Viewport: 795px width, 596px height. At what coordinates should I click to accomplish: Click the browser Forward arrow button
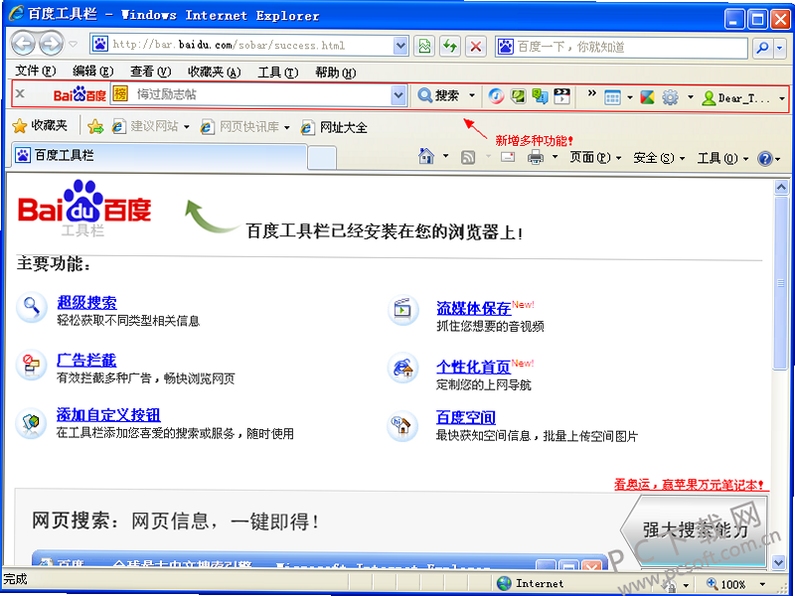coord(51,45)
